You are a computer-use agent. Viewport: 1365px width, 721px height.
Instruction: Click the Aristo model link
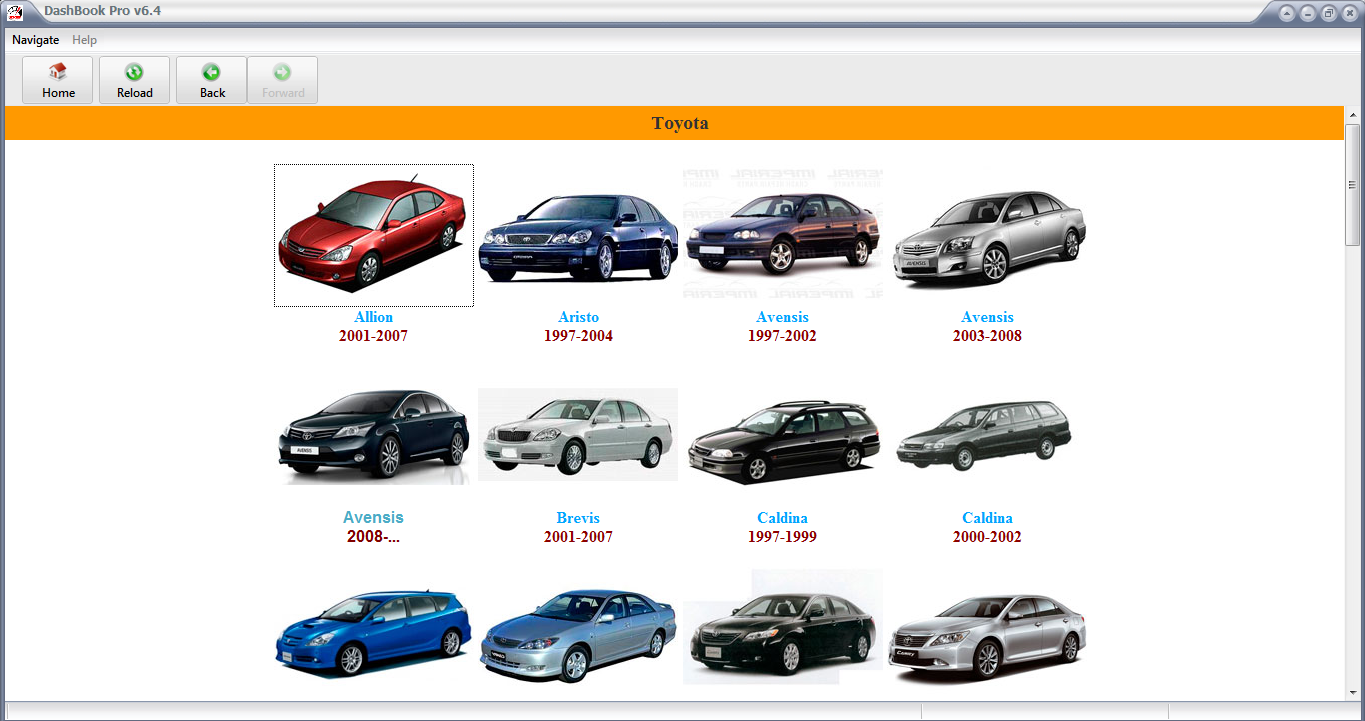point(578,317)
